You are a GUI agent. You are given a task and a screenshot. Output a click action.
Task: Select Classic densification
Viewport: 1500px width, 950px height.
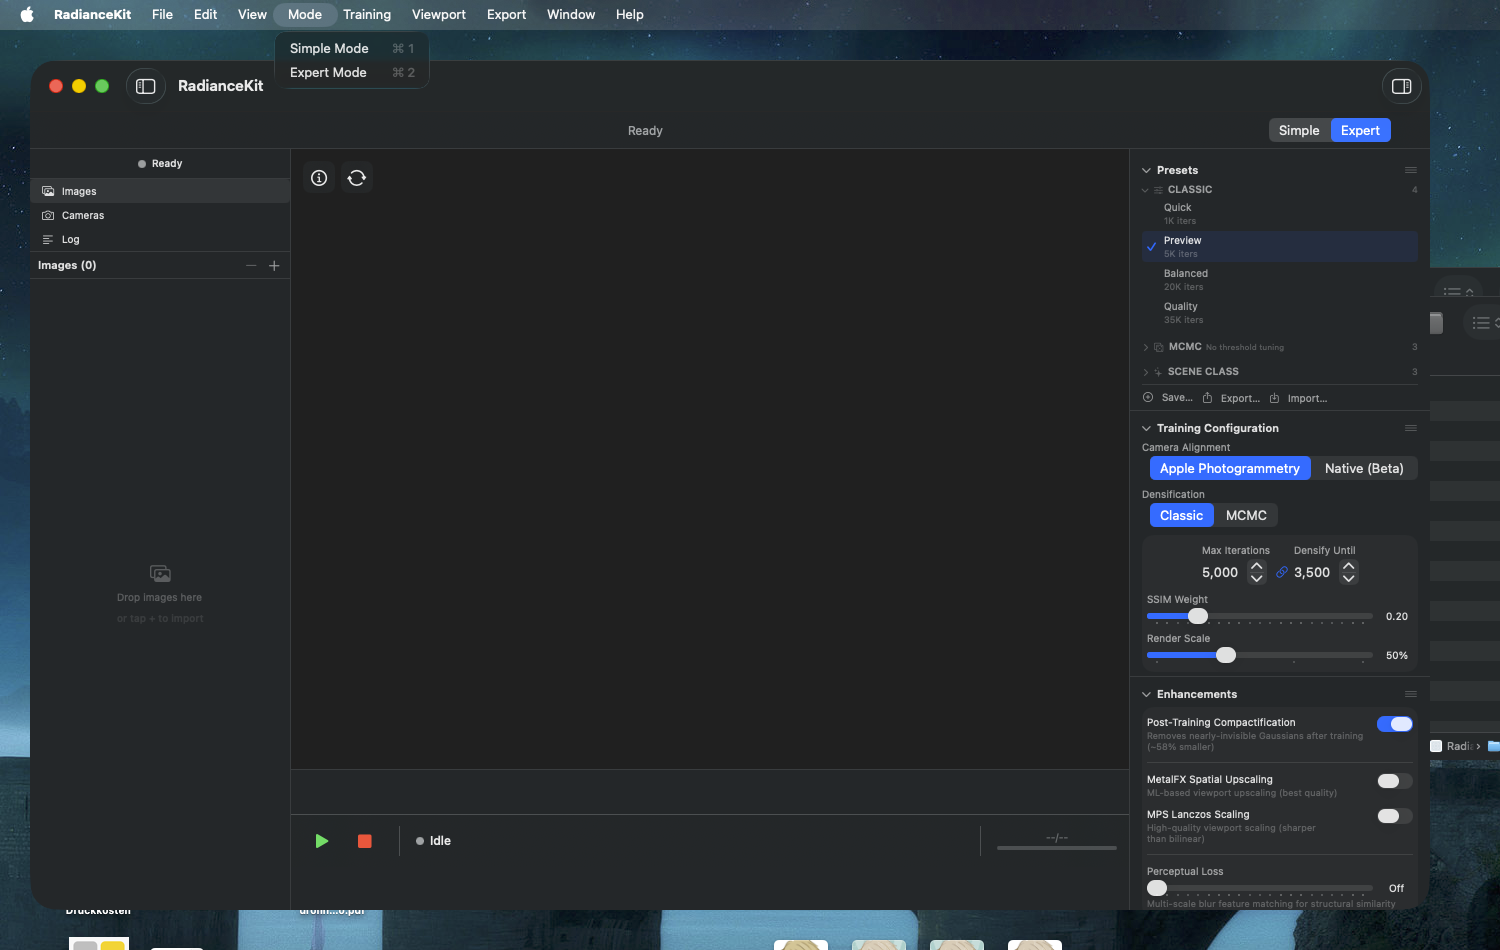pos(1181,515)
